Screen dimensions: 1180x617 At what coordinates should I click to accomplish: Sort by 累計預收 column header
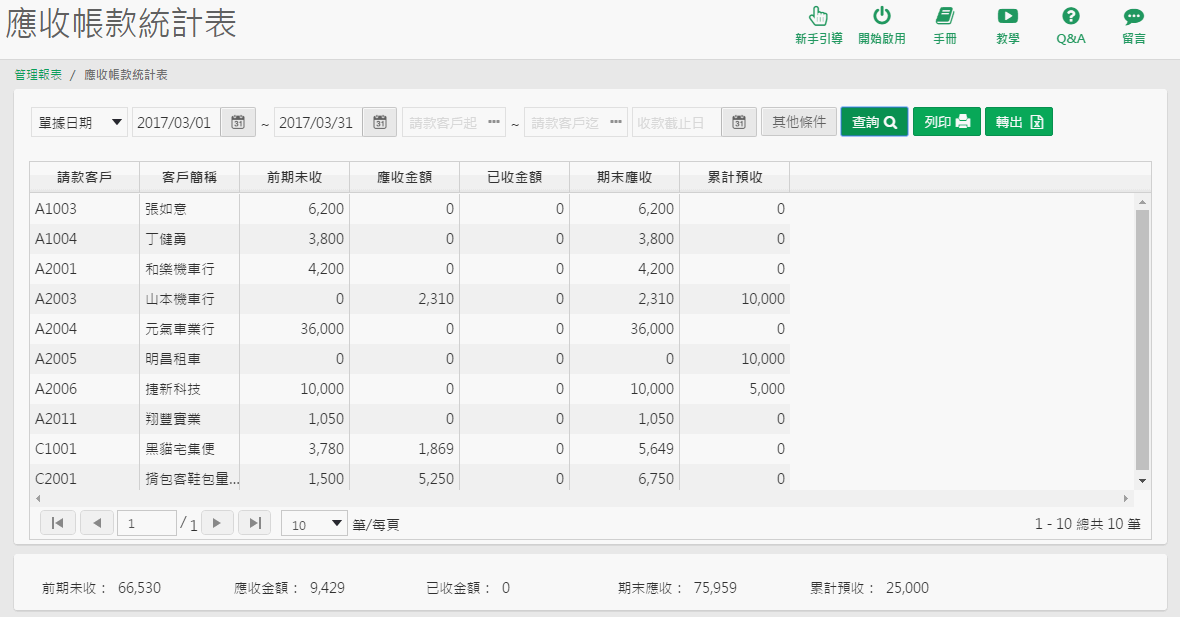(734, 177)
